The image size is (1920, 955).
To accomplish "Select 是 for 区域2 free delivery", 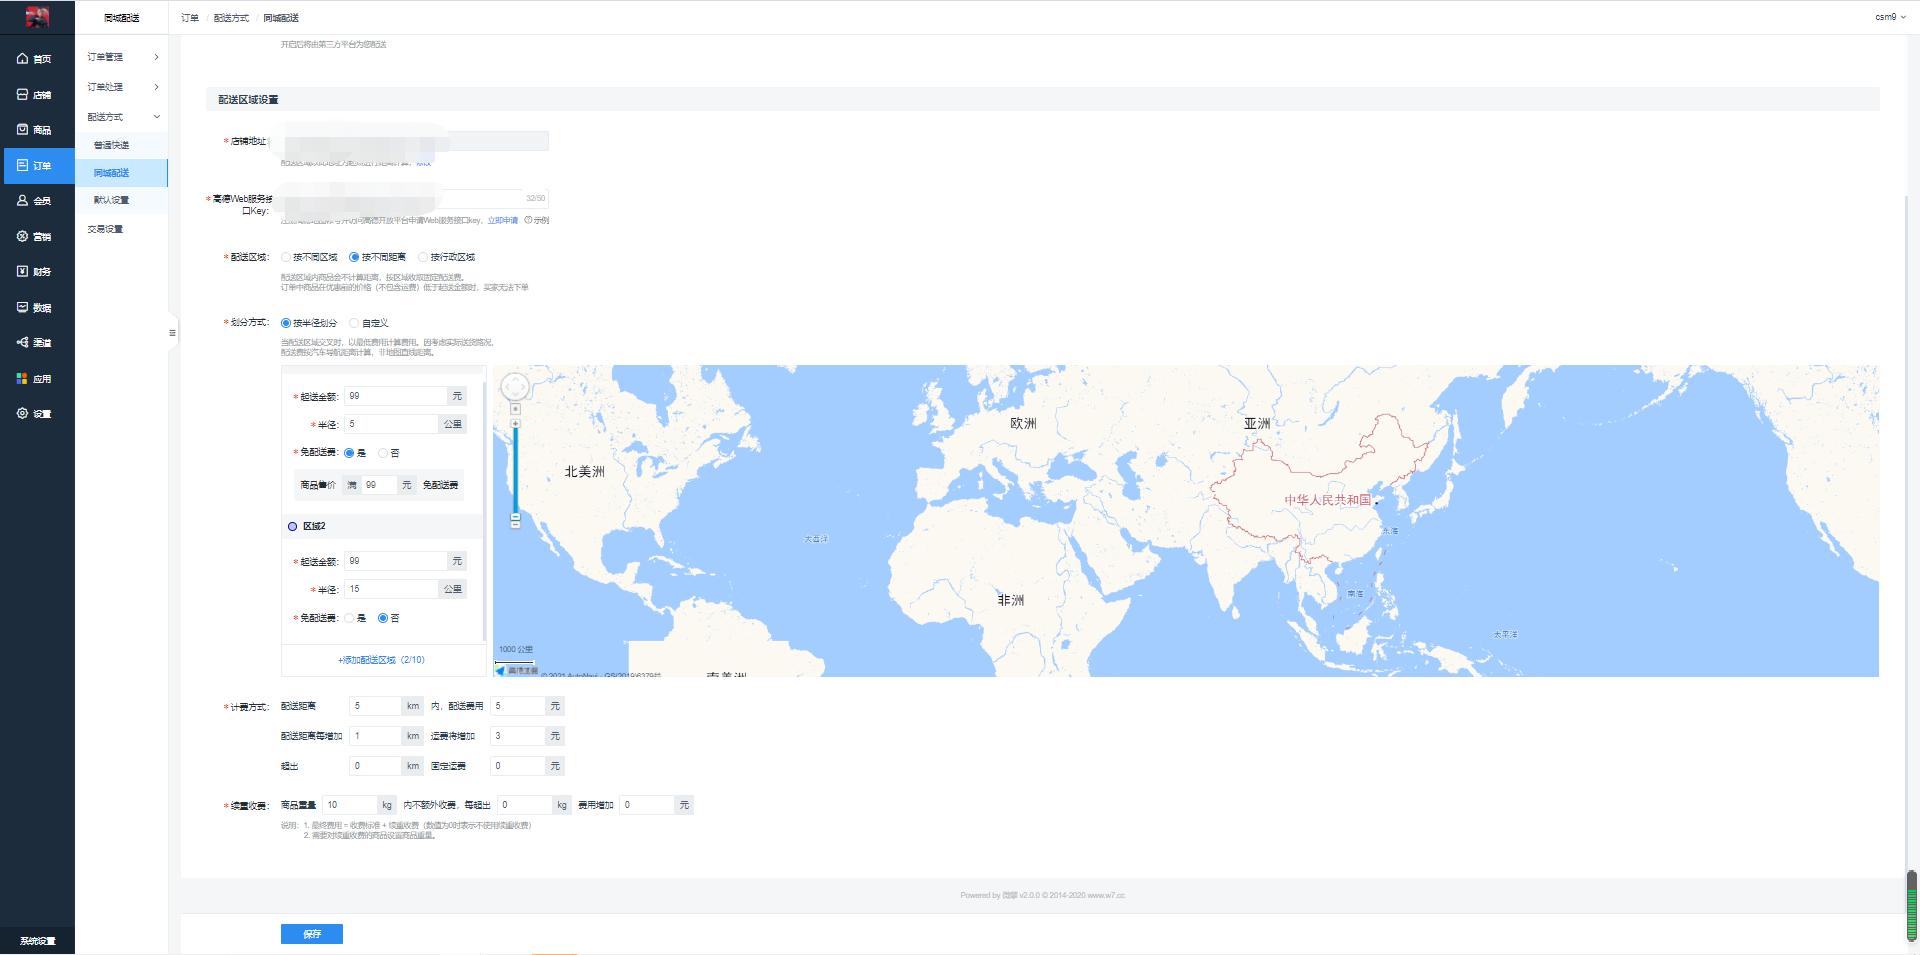I will pyautogui.click(x=355, y=618).
